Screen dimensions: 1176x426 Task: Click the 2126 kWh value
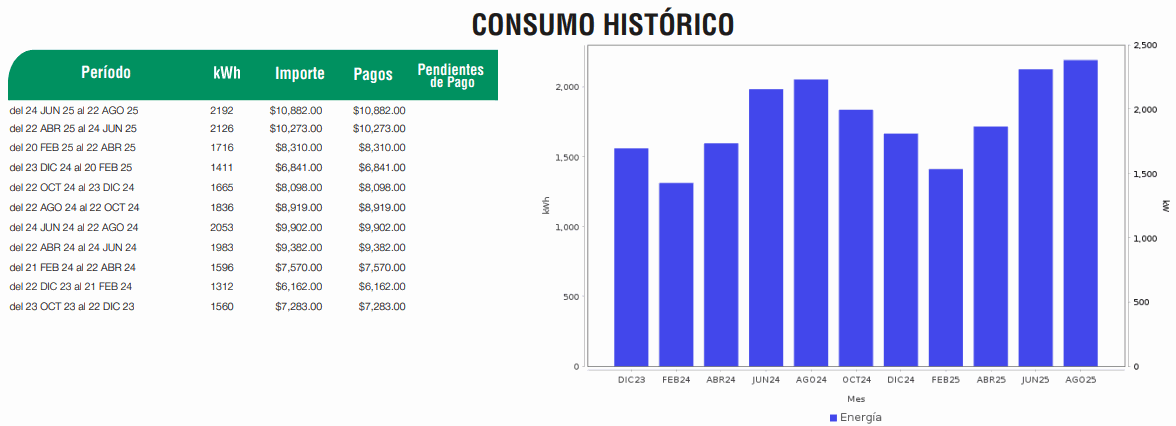pyautogui.click(x=222, y=129)
